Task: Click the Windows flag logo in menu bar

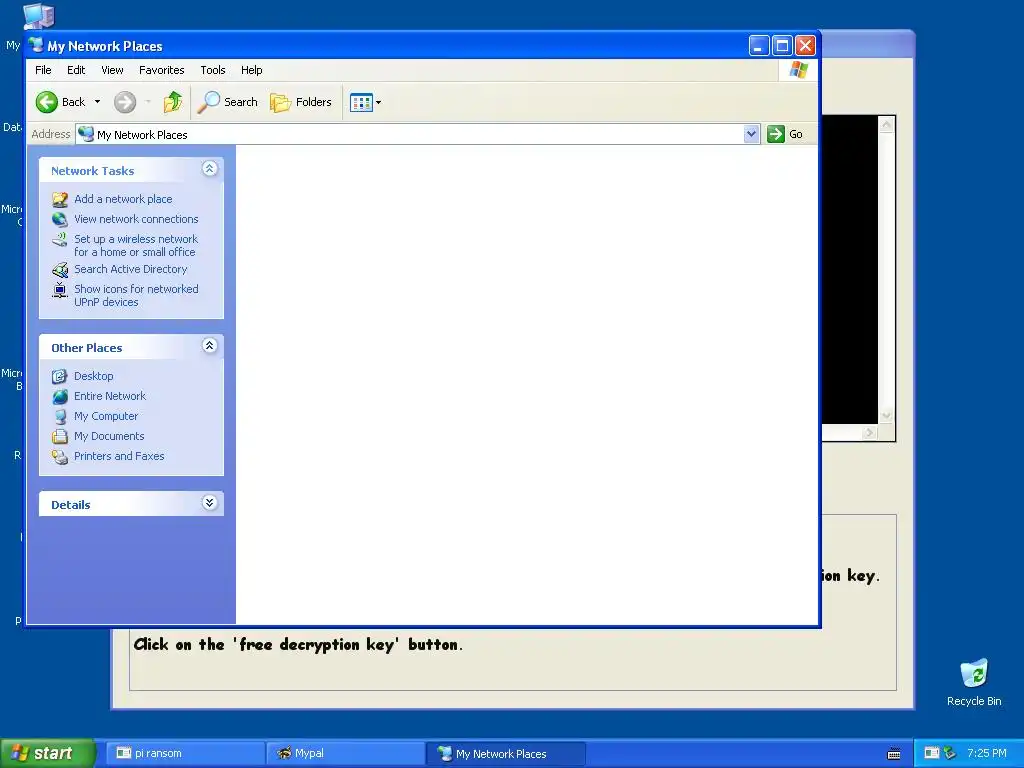Action: click(x=798, y=70)
